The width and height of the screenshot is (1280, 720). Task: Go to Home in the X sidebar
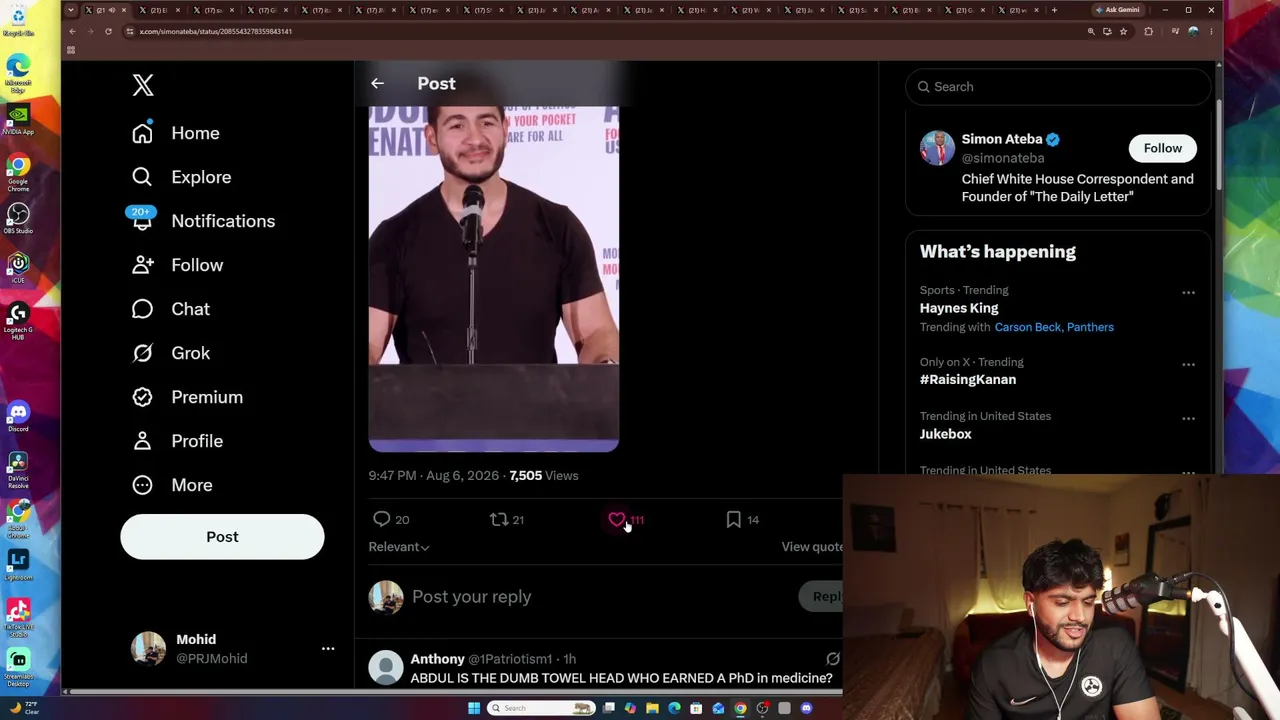(195, 133)
